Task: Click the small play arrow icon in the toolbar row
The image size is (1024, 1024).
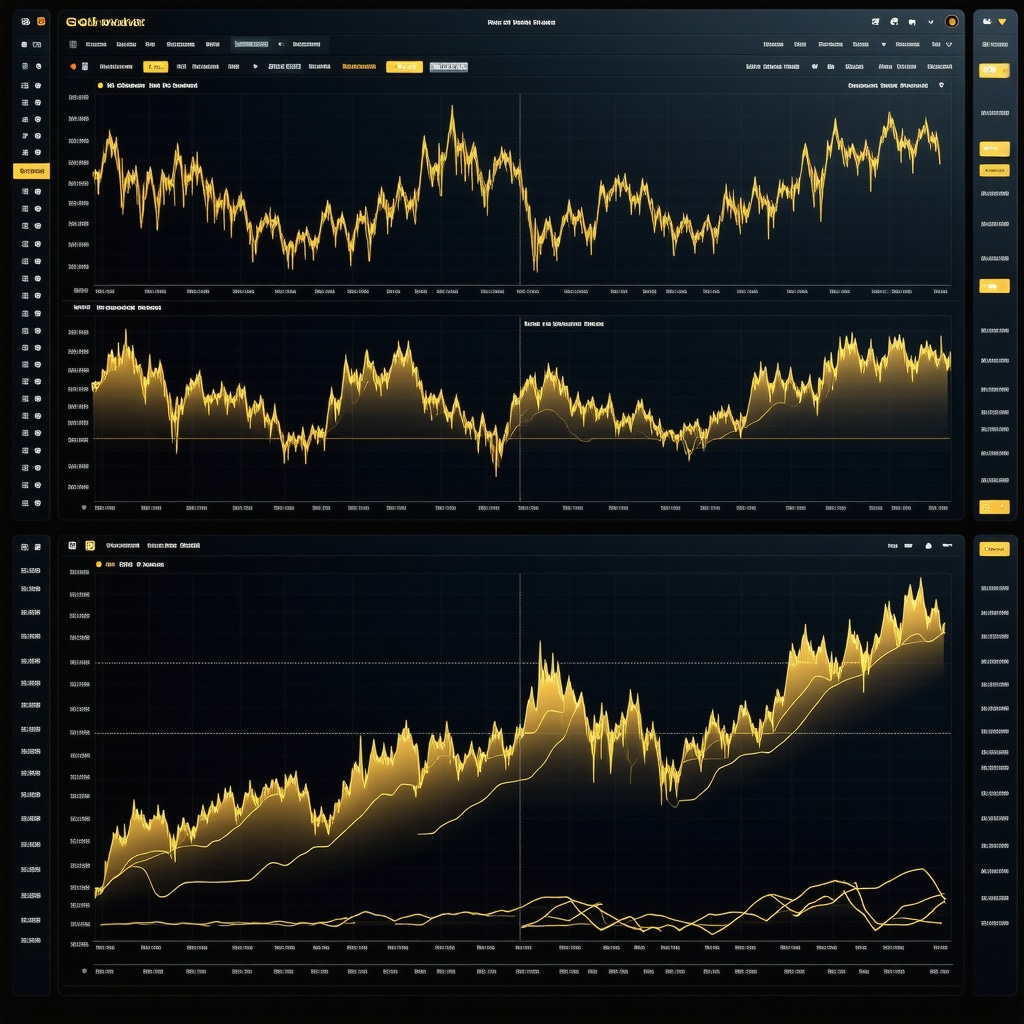Action: (x=255, y=67)
